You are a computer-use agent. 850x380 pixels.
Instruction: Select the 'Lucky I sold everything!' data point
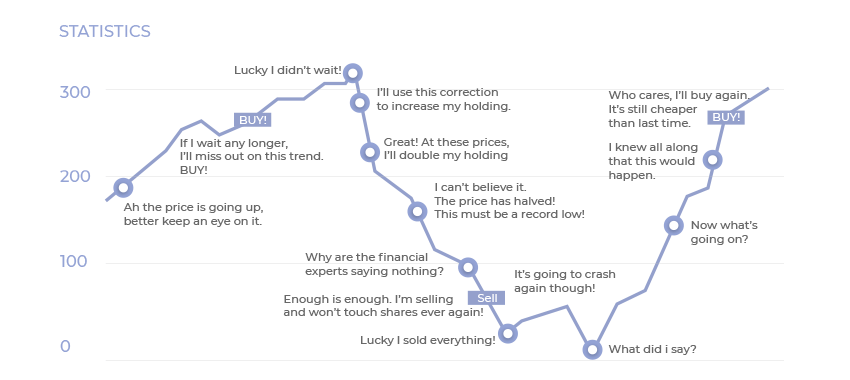(507, 333)
